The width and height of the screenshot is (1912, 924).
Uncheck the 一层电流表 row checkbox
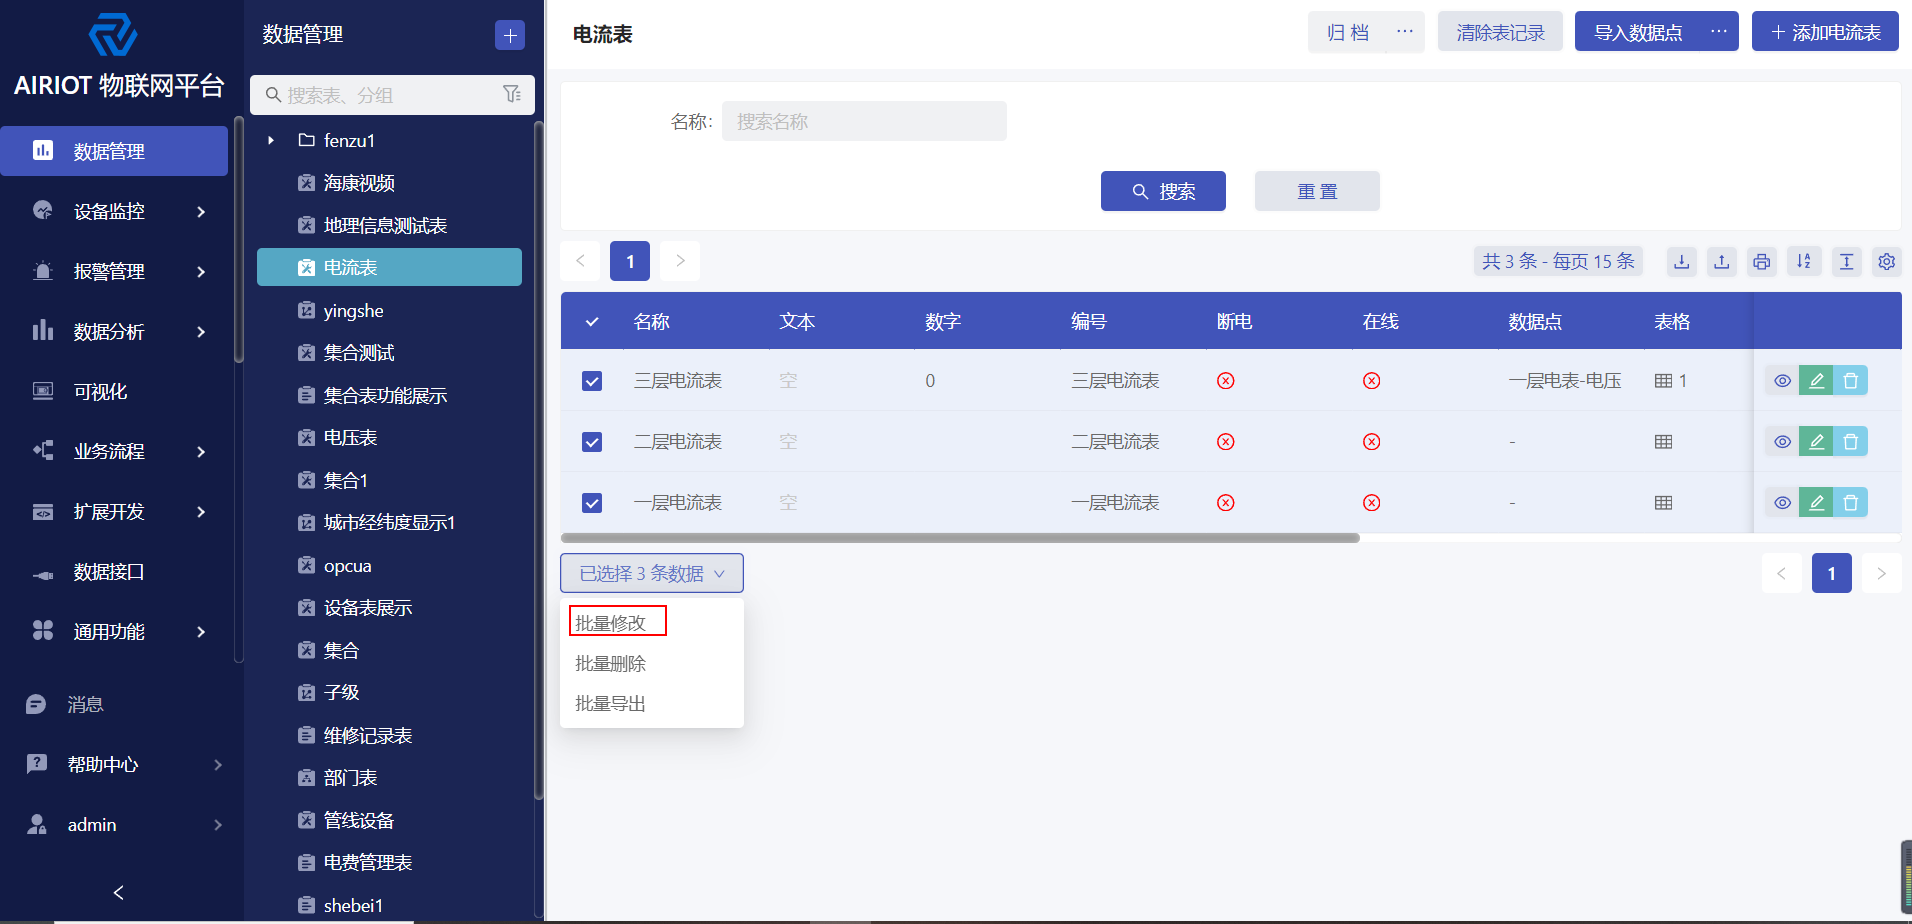[592, 503]
